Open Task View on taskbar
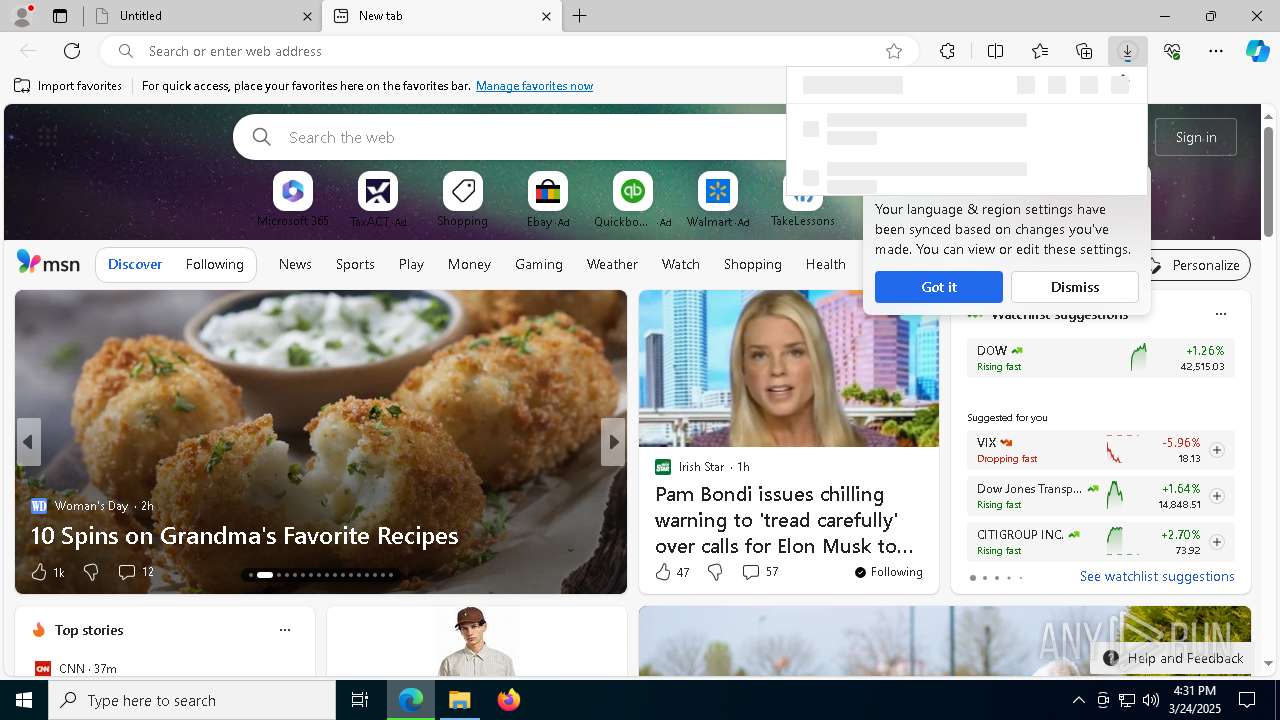The width and height of the screenshot is (1280, 720). [x=360, y=700]
